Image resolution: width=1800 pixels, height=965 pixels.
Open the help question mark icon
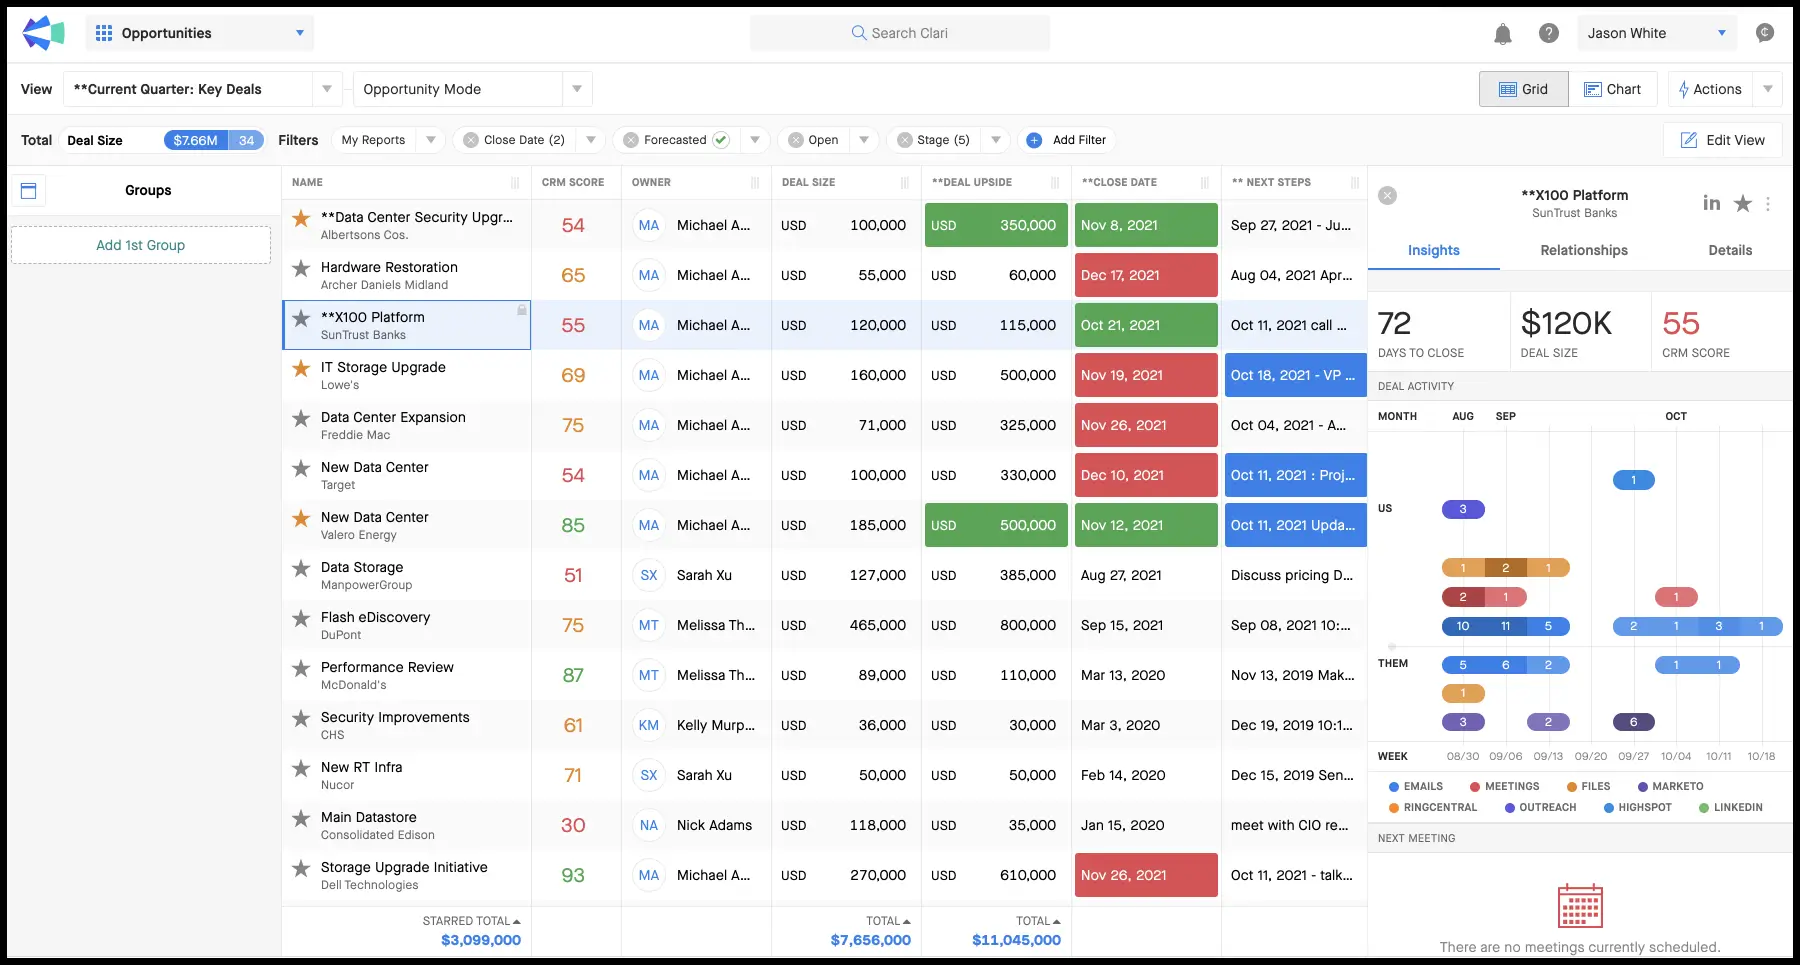[1548, 34]
